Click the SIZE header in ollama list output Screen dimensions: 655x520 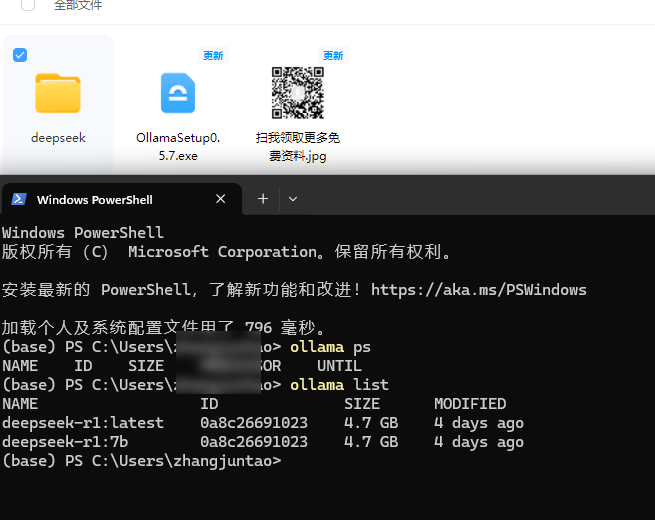[x=362, y=404]
